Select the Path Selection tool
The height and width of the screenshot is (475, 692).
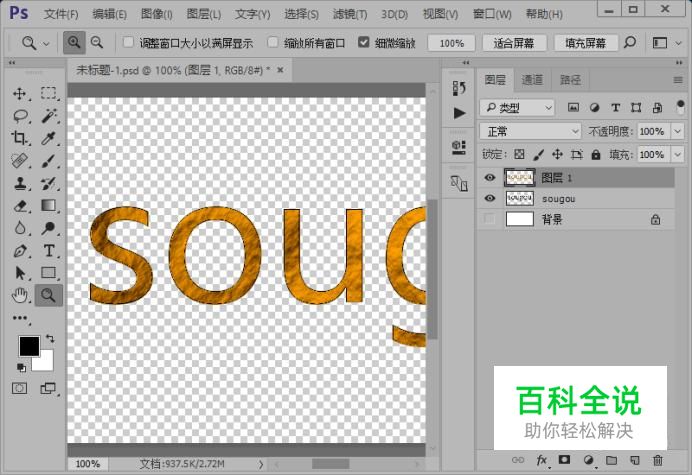pyautogui.click(x=20, y=273)
